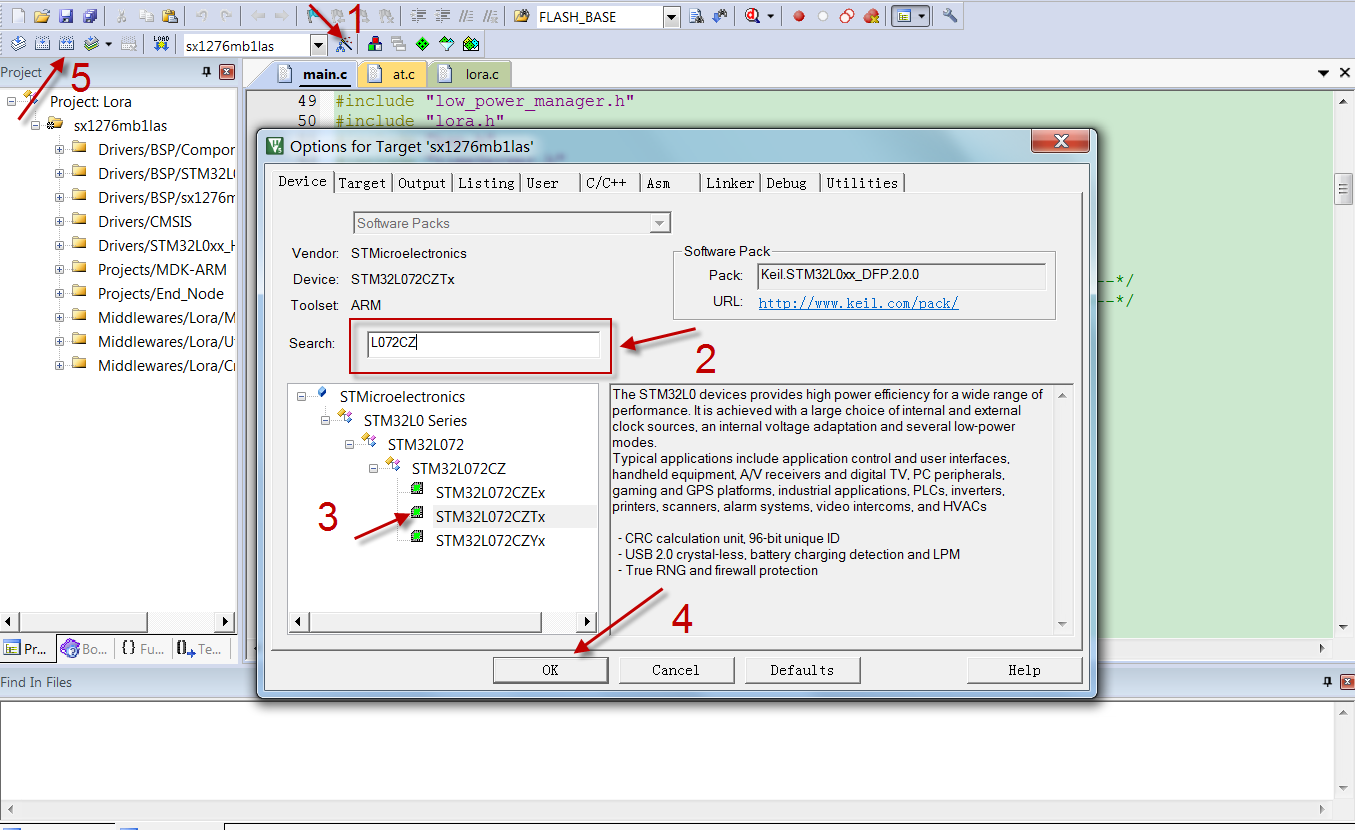Click the Indent lines toolbar icon

coord(417,17)
